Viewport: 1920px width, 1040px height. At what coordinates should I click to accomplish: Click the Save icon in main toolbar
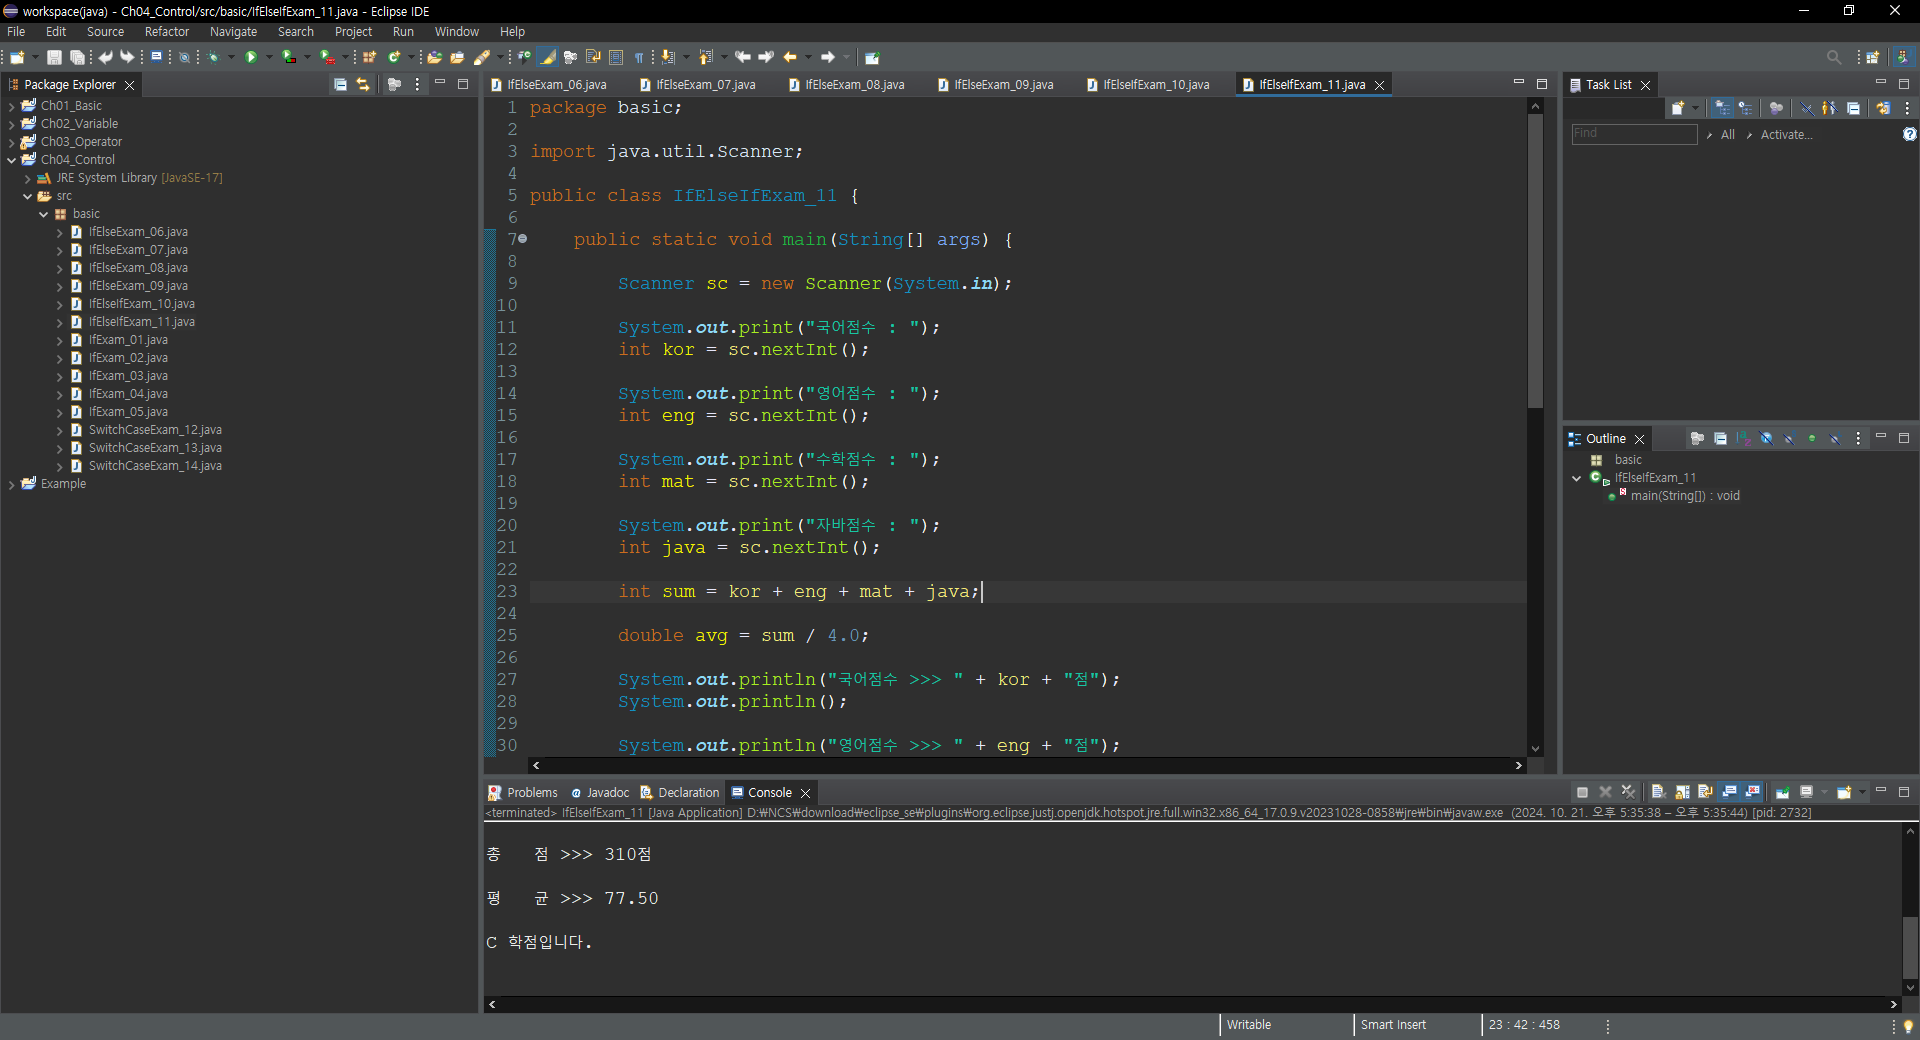click(x=54, y=57)
